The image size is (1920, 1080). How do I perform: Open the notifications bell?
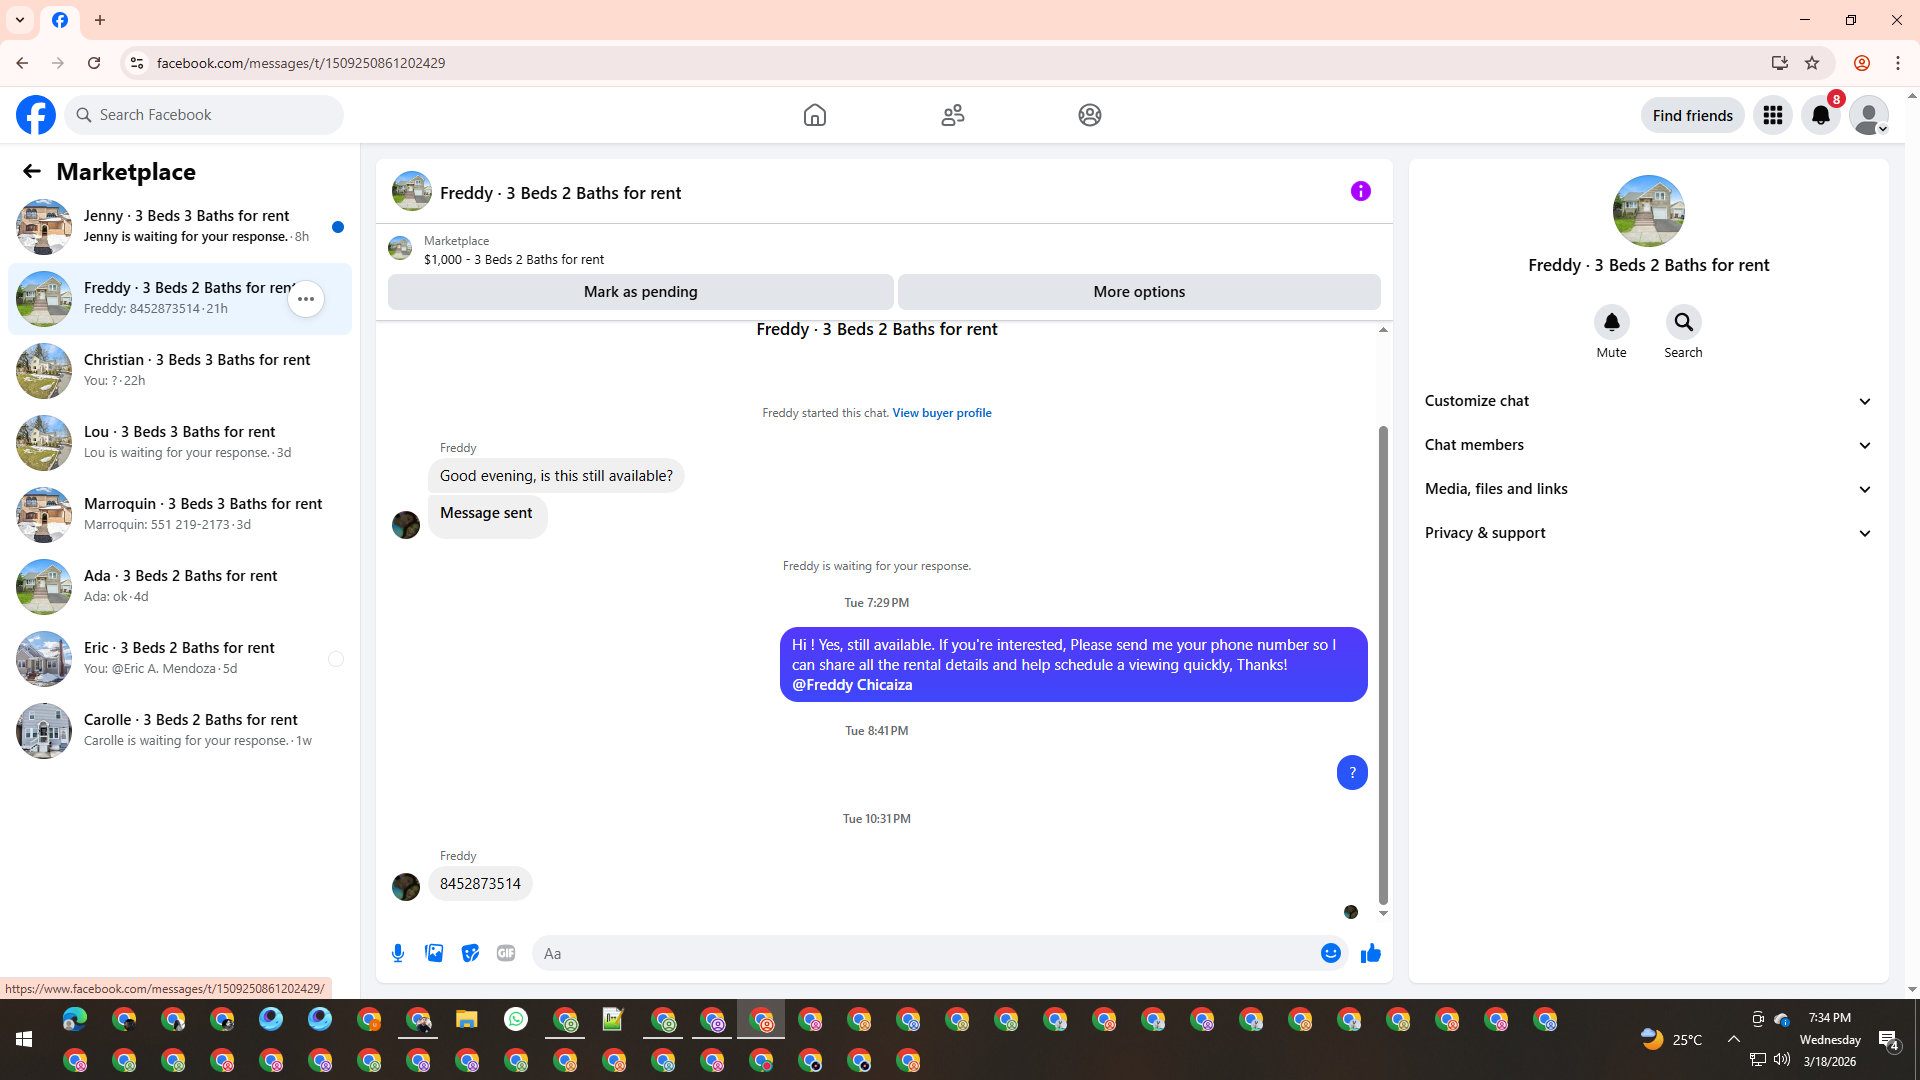[1820, 115]
